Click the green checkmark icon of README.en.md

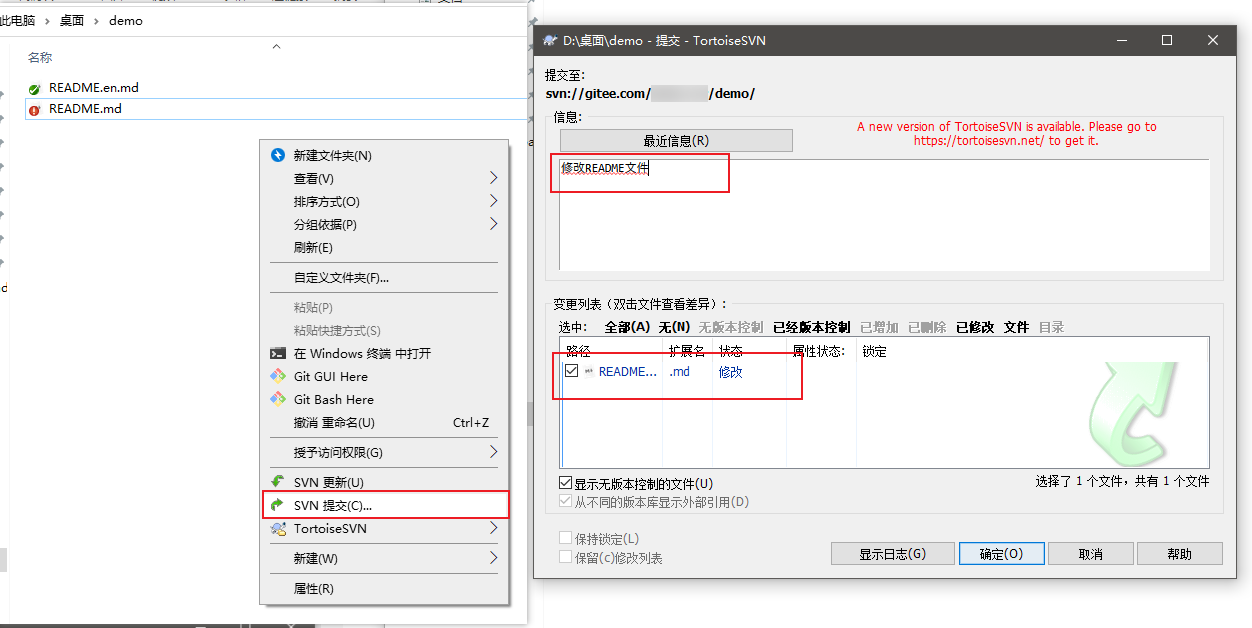coord(35,89)
